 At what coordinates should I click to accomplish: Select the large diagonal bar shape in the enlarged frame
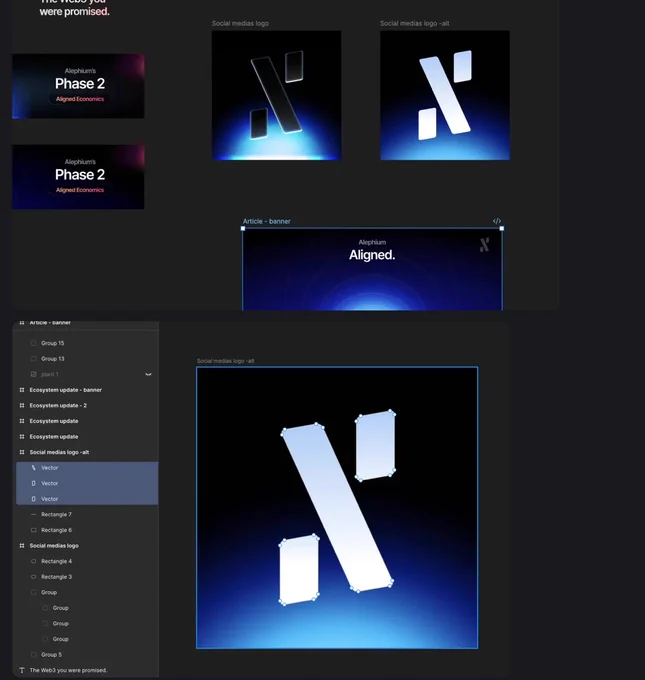pyautogui.click(x=337, y=507)
